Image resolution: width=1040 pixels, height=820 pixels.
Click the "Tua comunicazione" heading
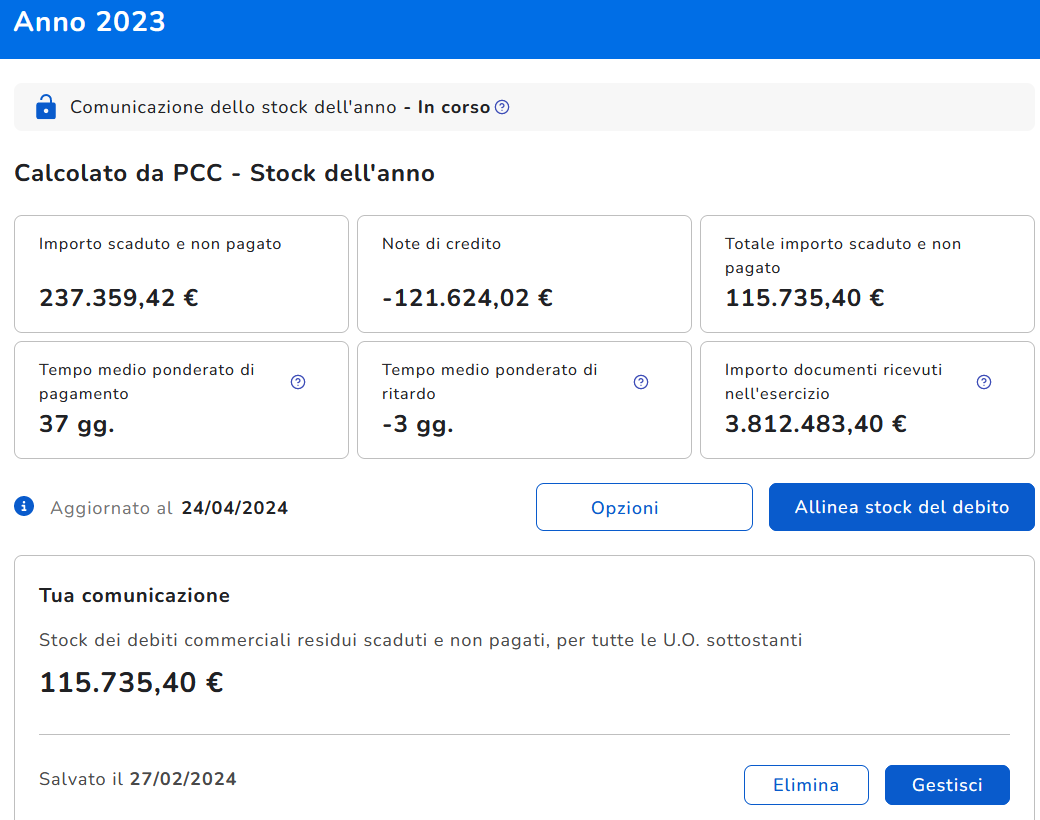[134, 596]
